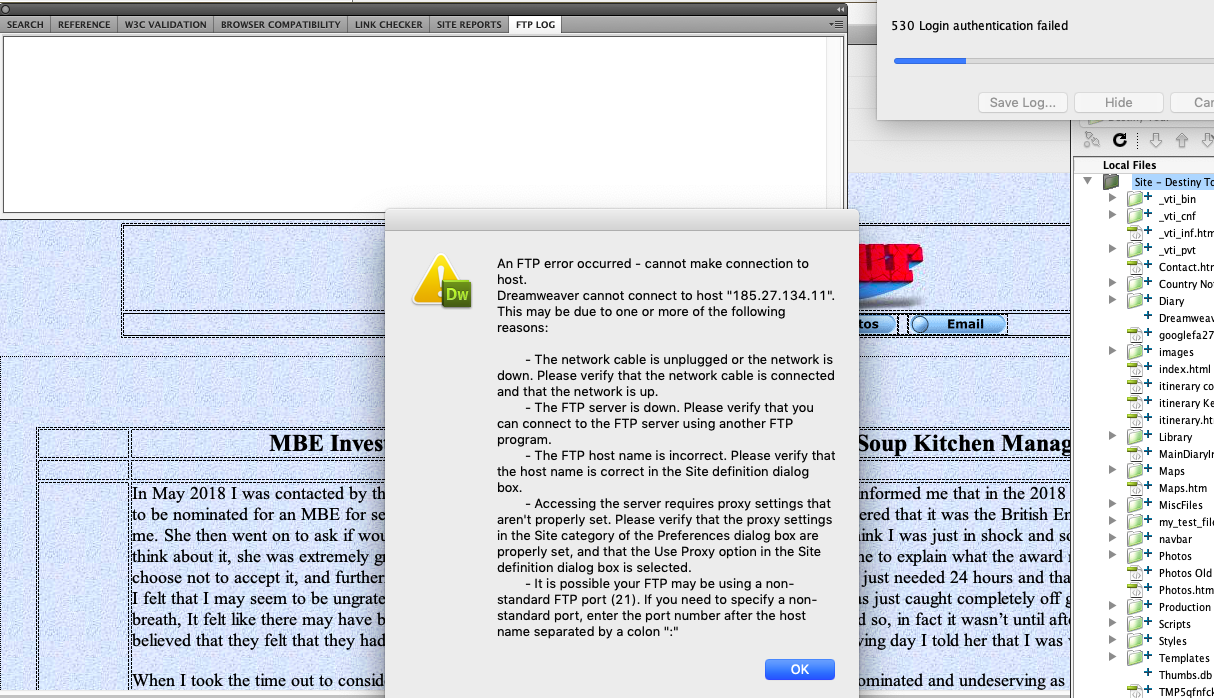
Task: Open the W3C Validation tab
Action: tap(164, 24)
